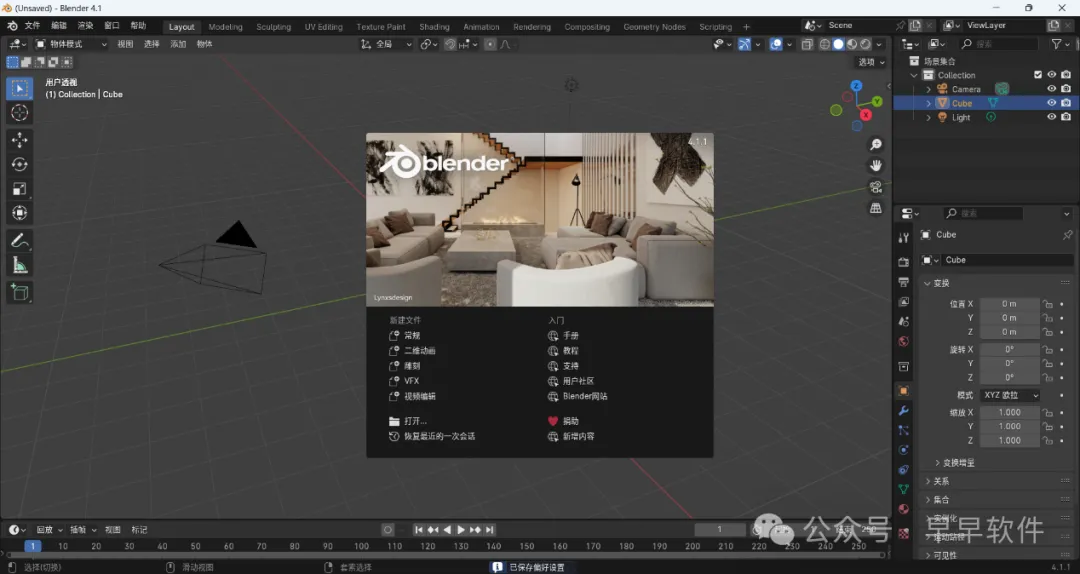Toggle X-ray display in header

(x=807, y=44)
